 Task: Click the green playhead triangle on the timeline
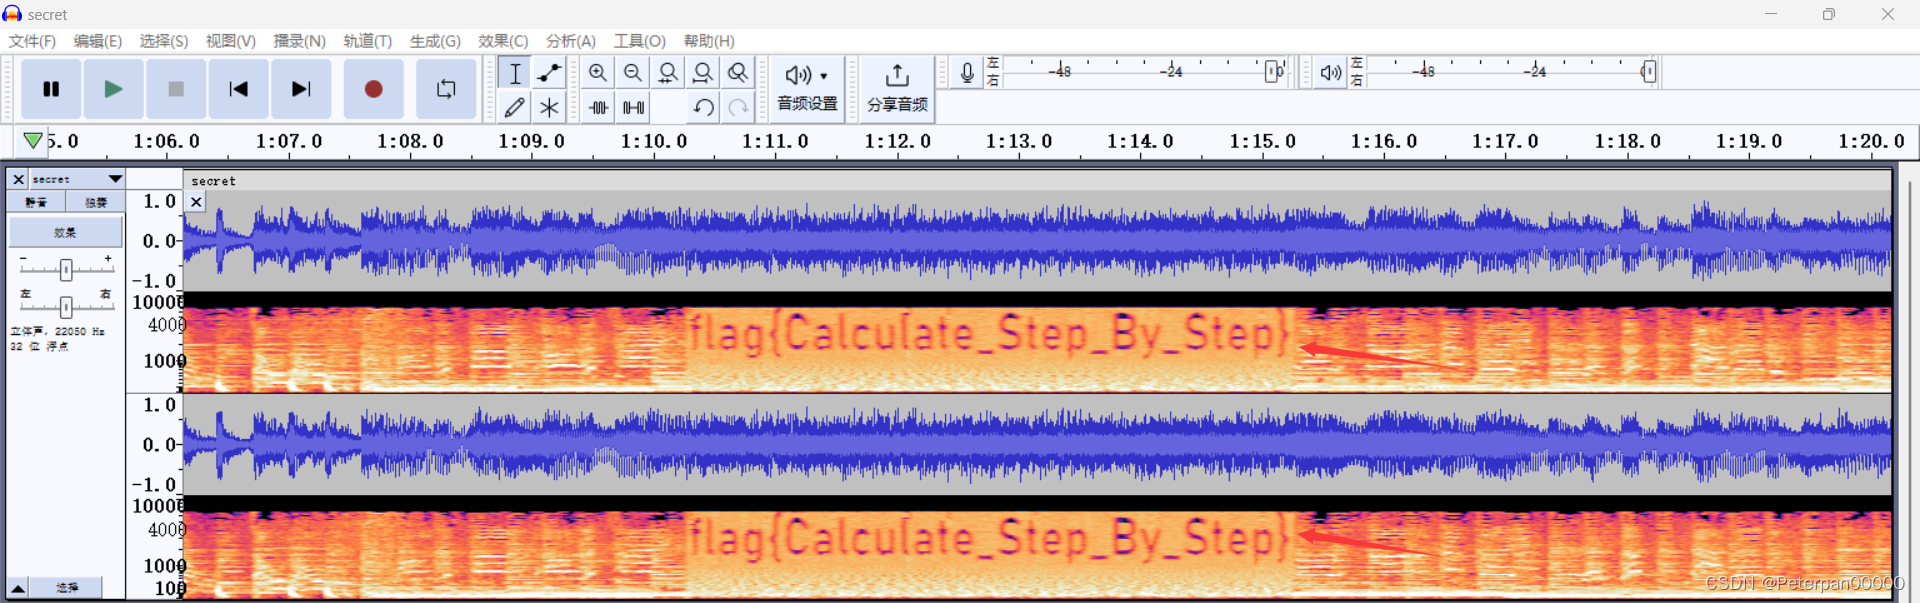click(33, 141)
